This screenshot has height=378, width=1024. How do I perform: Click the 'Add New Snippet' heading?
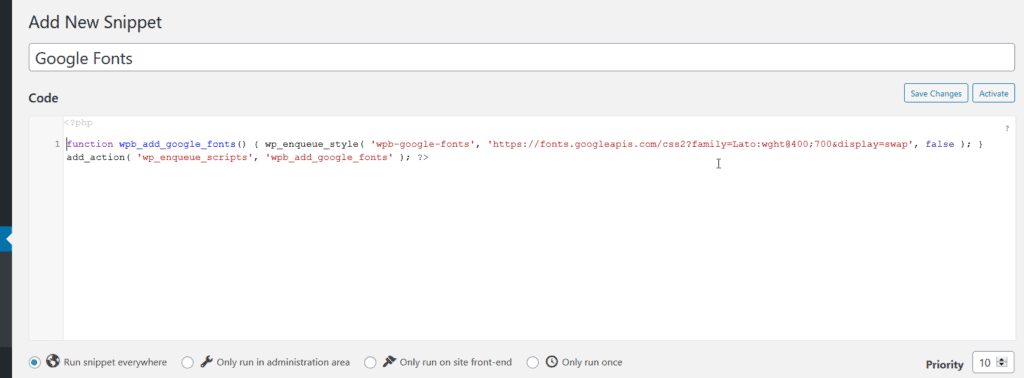click(x=95, y=23)
